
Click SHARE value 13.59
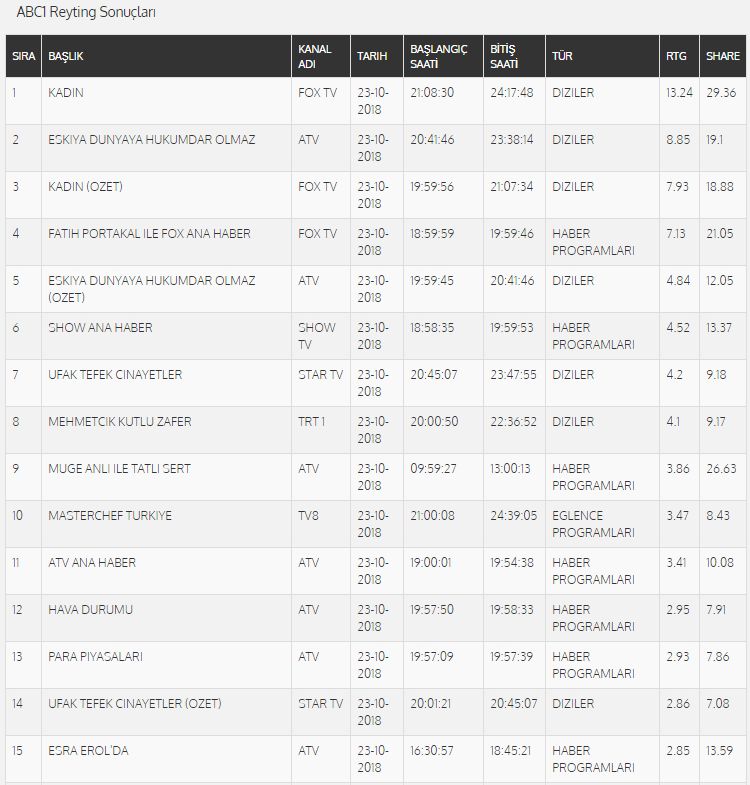(719, 751)
